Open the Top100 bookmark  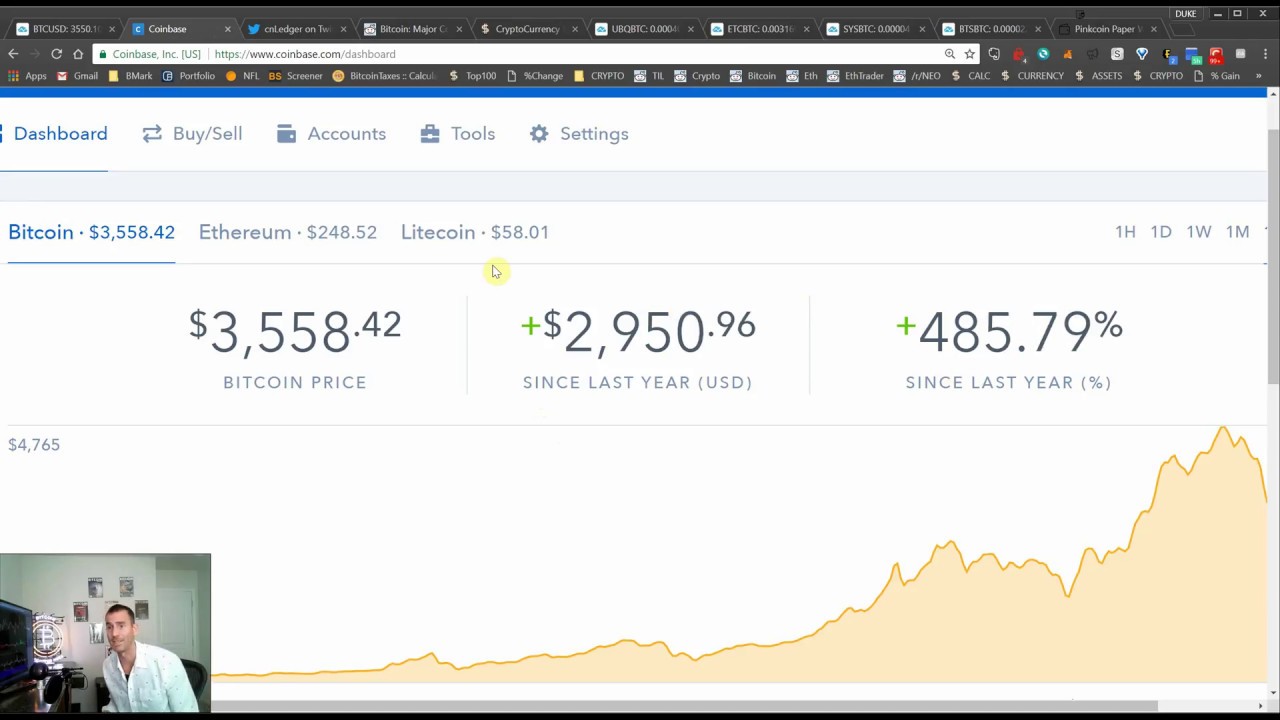pos(472,76)
